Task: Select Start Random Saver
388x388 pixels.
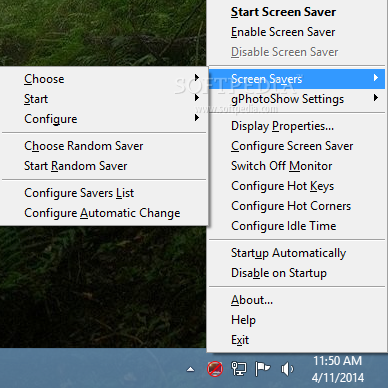Action: [104, 166]
